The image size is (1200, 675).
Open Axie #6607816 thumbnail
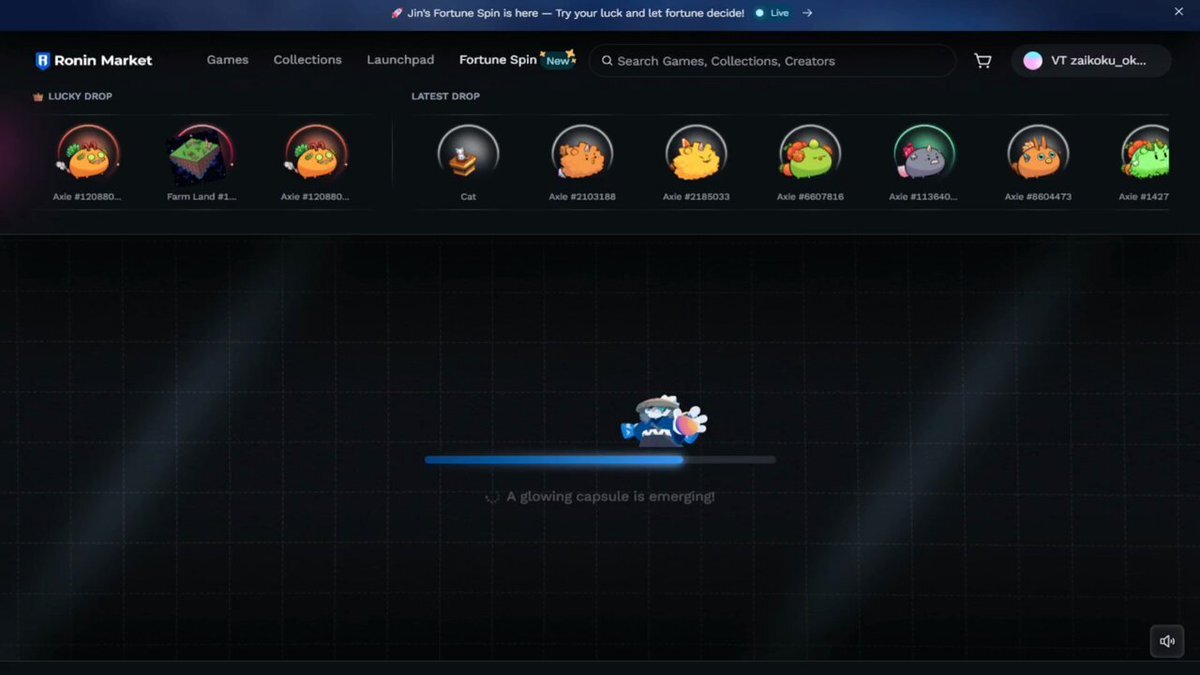810,154
